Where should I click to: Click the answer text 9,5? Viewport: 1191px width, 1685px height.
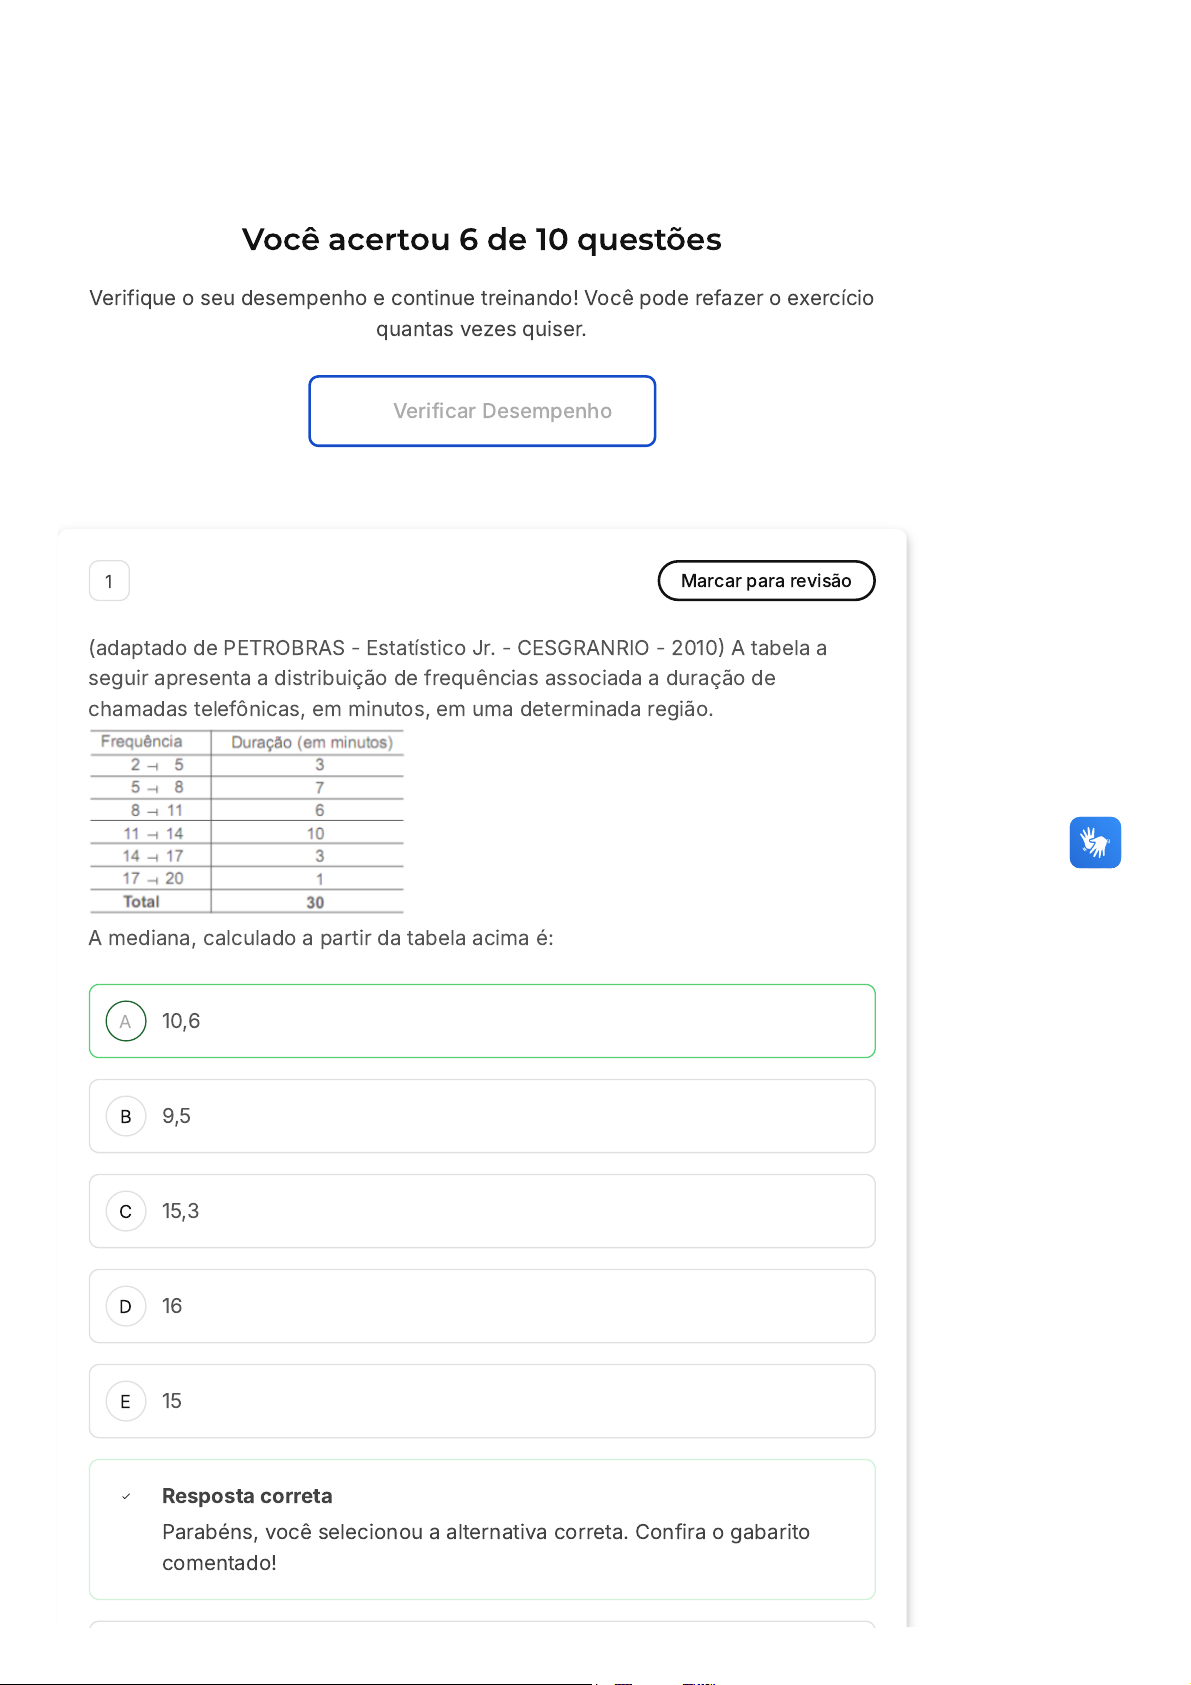click(x=176, y=1116)
